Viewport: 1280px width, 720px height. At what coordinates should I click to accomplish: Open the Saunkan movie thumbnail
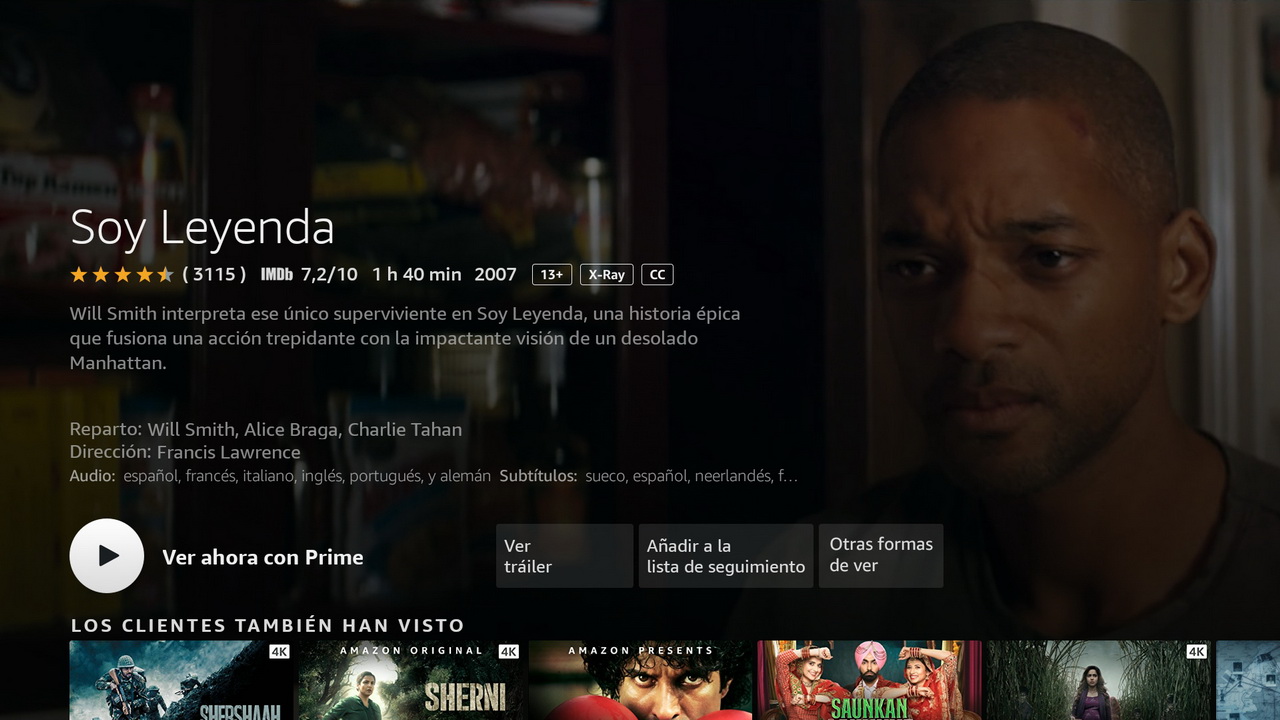pyautogui.click(x=870, y=681)
